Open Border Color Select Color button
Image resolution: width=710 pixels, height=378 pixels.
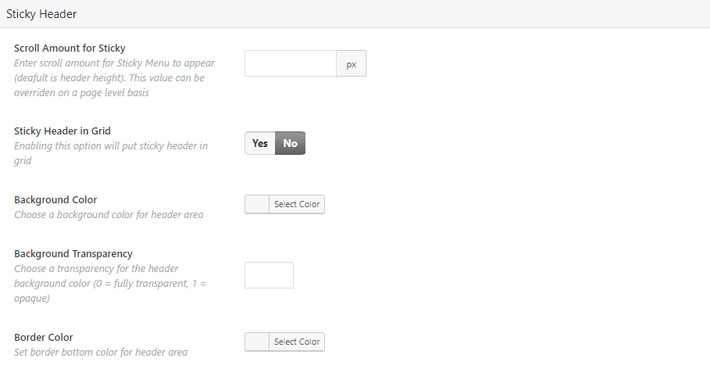pos(297,342)
